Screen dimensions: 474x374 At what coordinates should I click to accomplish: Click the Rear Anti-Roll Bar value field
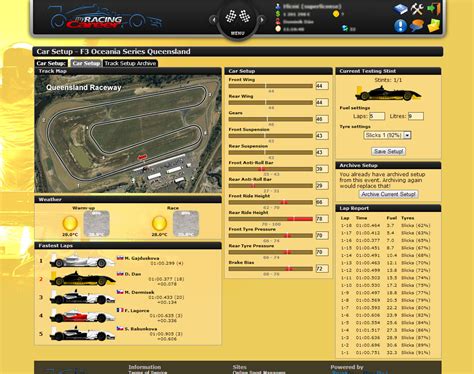pyautogui.click(x=322, y=186)
